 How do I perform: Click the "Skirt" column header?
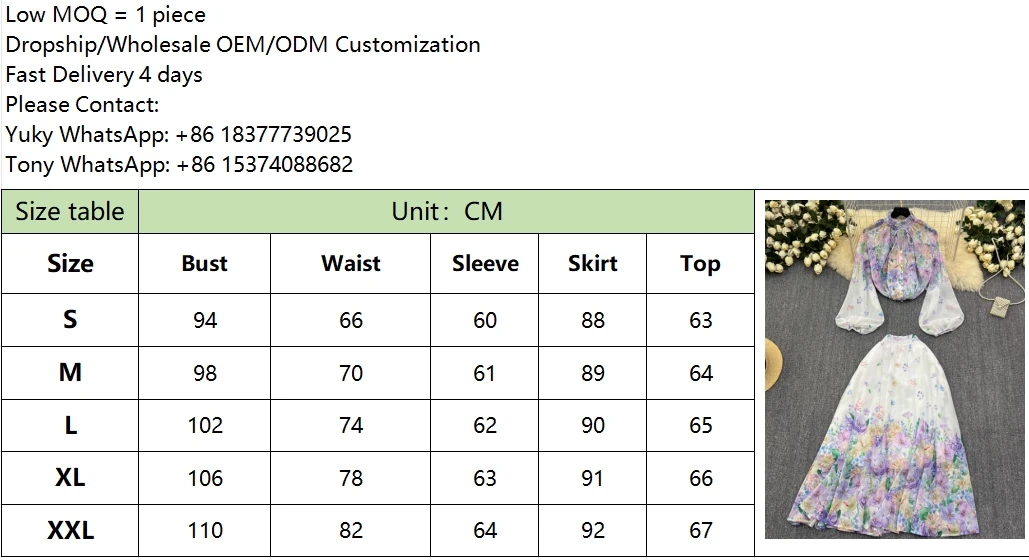593,264
